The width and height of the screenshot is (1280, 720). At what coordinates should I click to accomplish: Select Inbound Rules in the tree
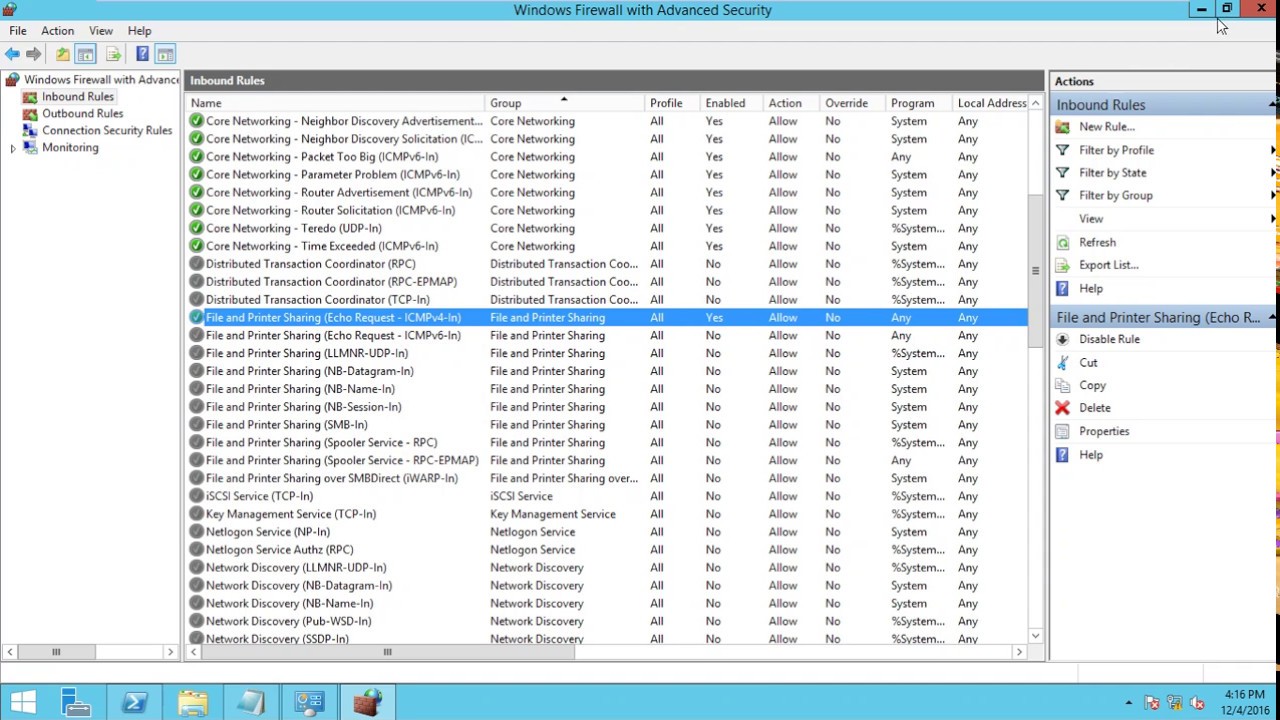pos(78,97)
